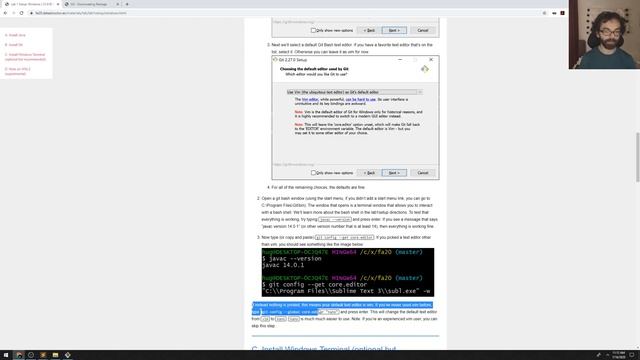The width and height of the screenshot is (640, 360).
Task: Go to A. Install Java sidebar link
Action: pyautogui.click(x=15, y=35)
